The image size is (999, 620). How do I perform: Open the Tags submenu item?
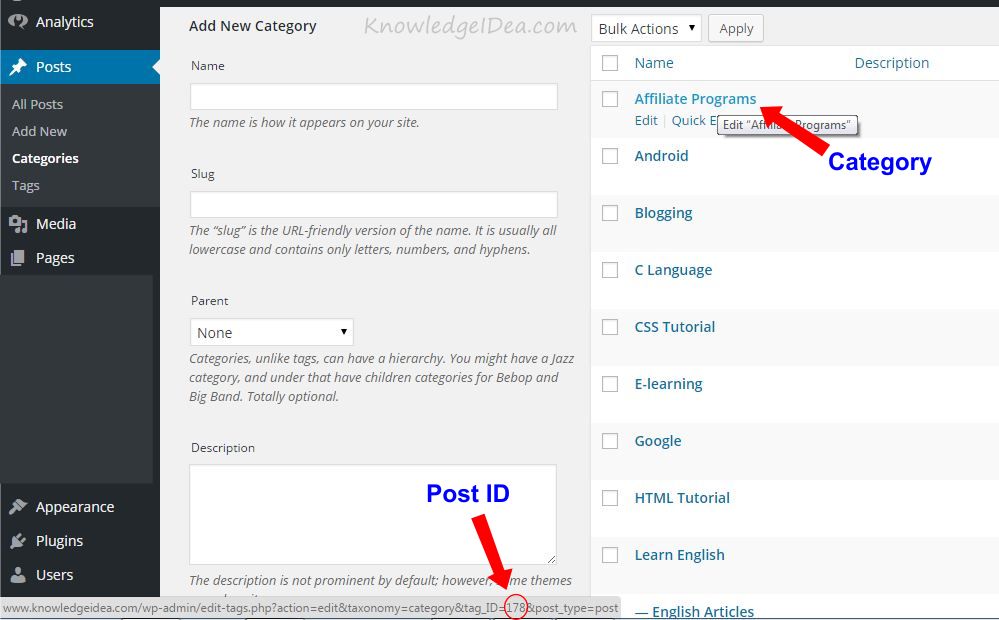25,185
